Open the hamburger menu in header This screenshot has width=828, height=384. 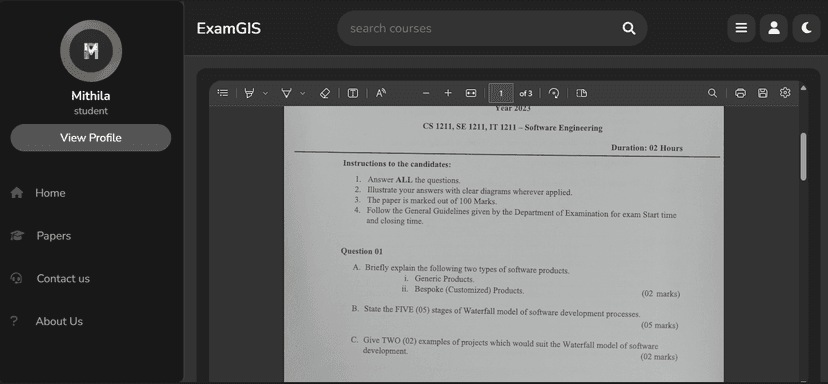pyautogui.click(x=741, y=28)
